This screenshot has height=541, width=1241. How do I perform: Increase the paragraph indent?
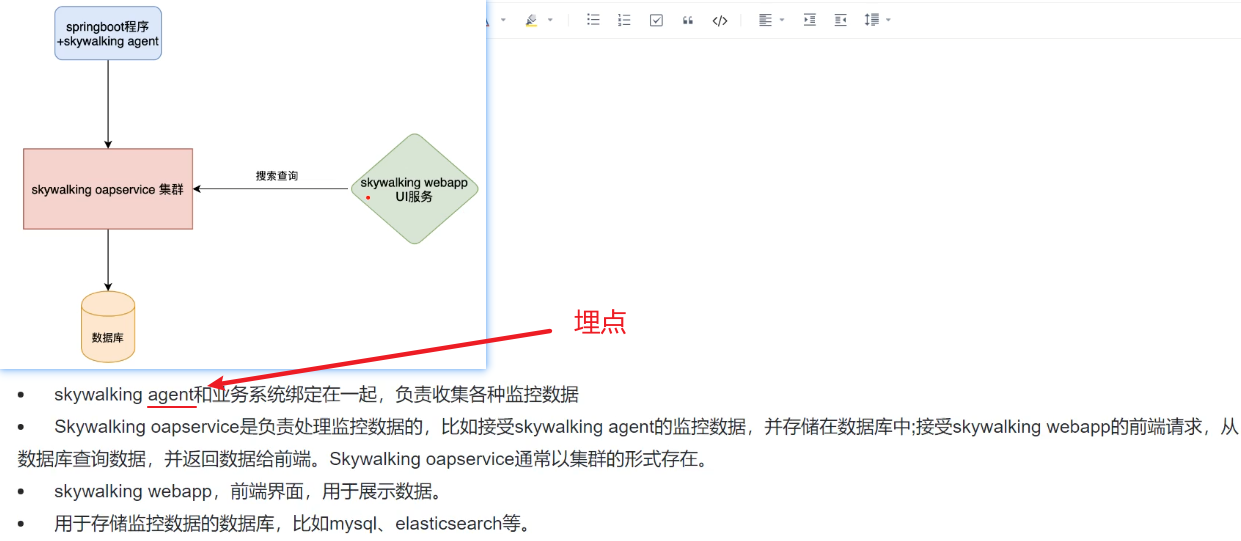click(x=809, y=20)
